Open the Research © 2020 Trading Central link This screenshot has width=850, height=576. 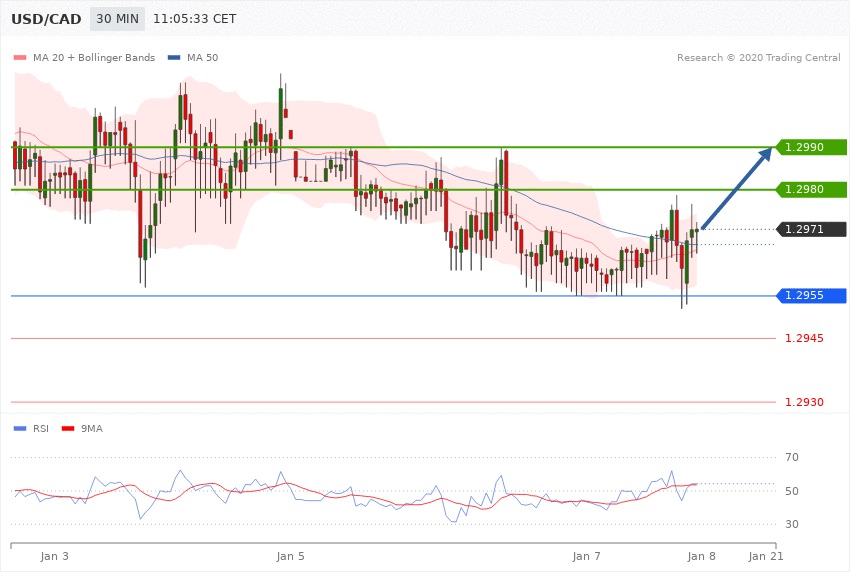pyautogui.click(x=758, y=57)
